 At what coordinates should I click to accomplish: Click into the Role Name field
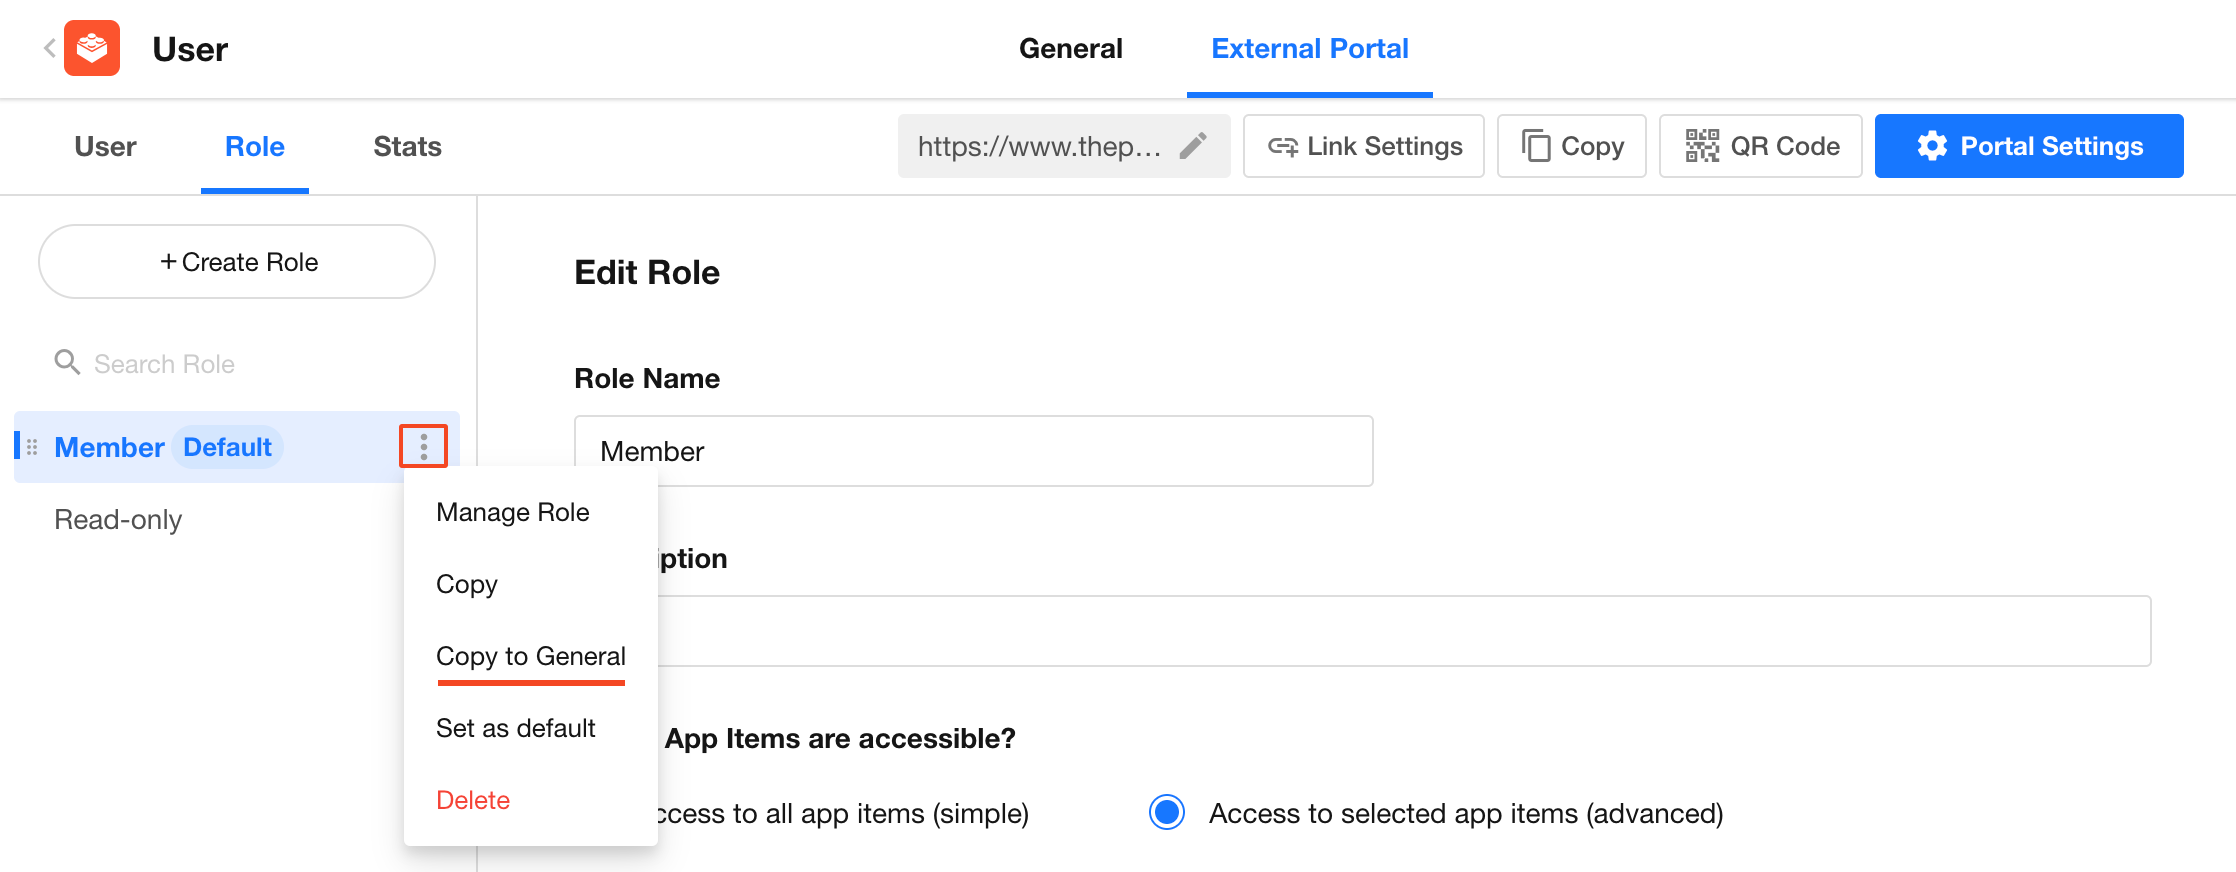pos(972,451)
